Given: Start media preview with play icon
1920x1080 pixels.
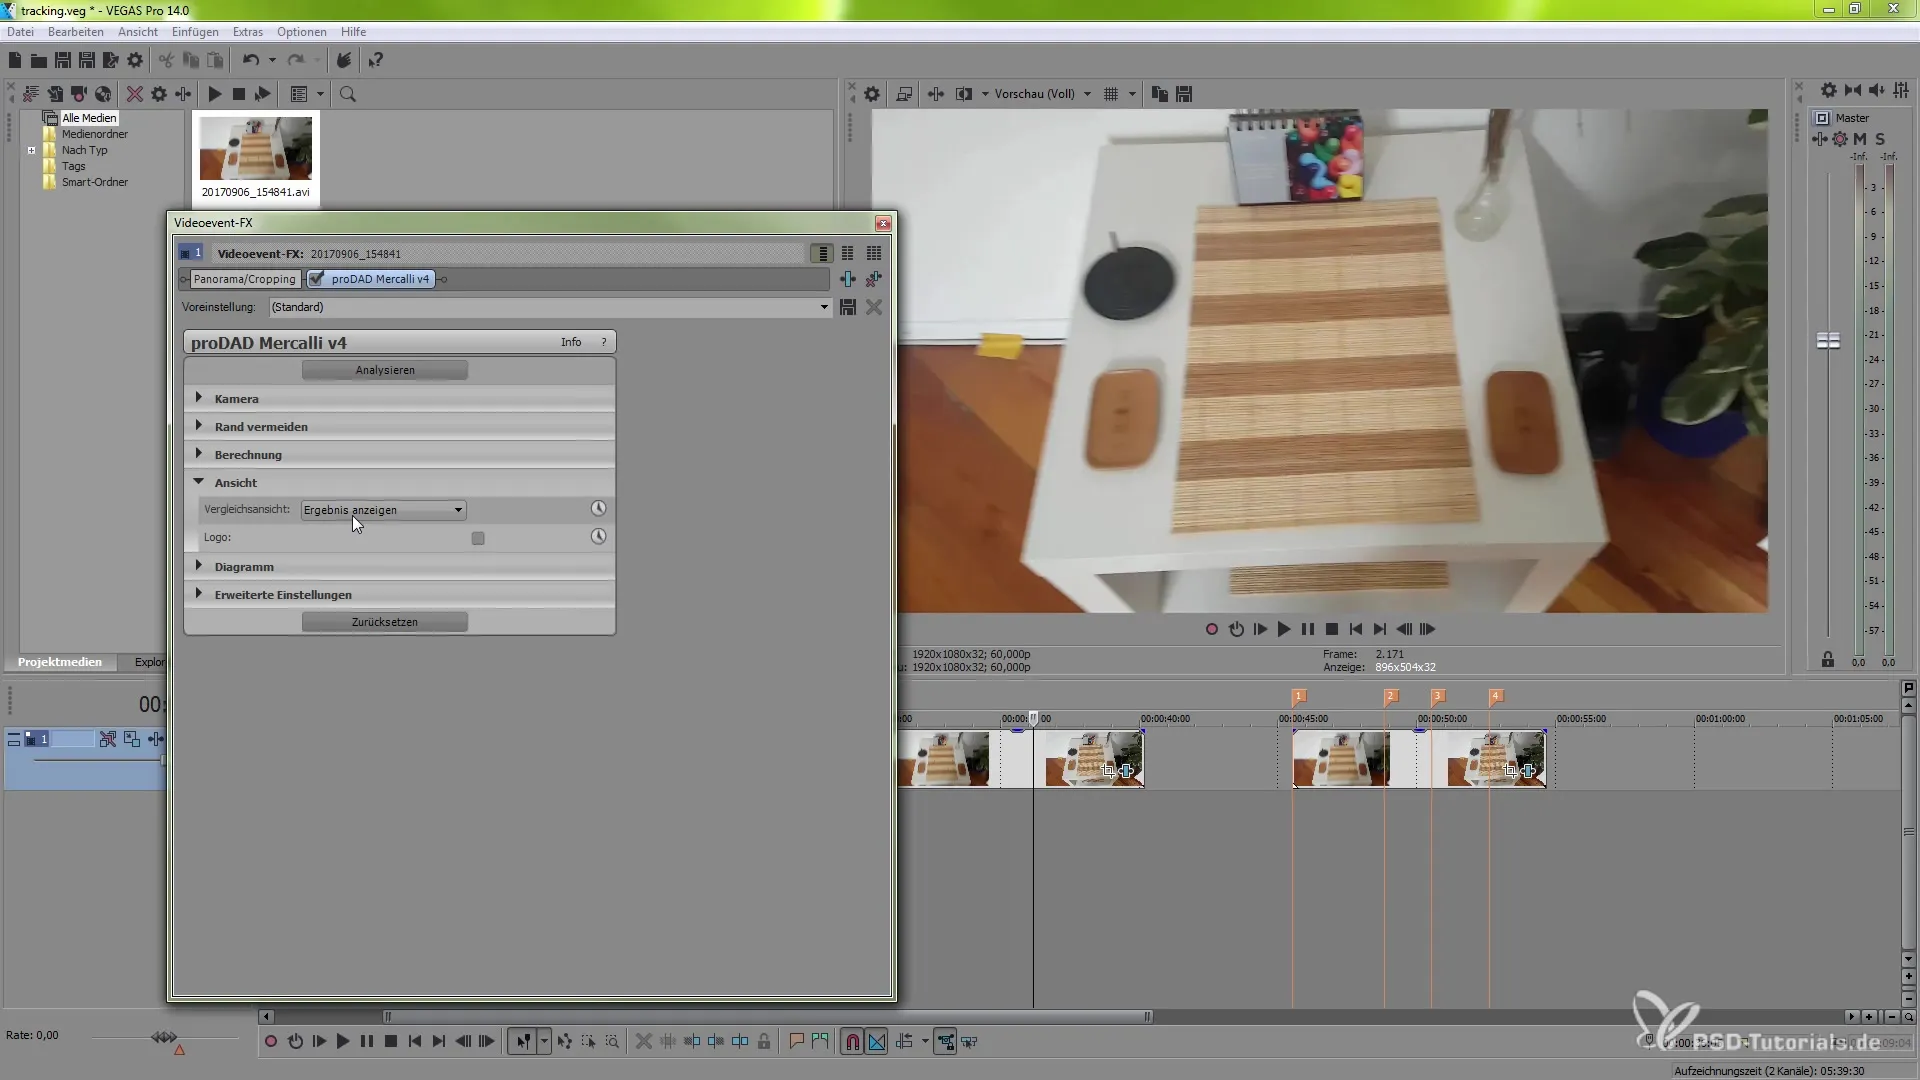Looking at the screenshot, I should [214, 94].
